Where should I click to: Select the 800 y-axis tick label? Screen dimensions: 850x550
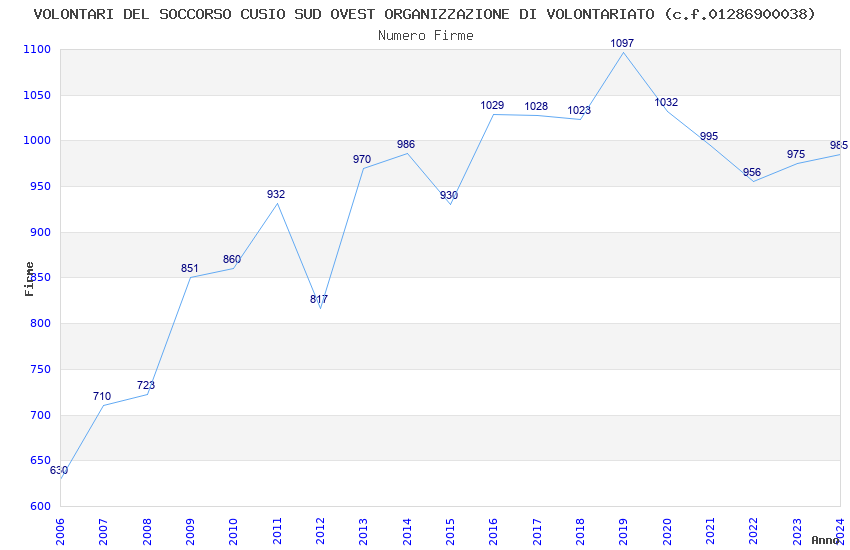[x=40, y=323]
